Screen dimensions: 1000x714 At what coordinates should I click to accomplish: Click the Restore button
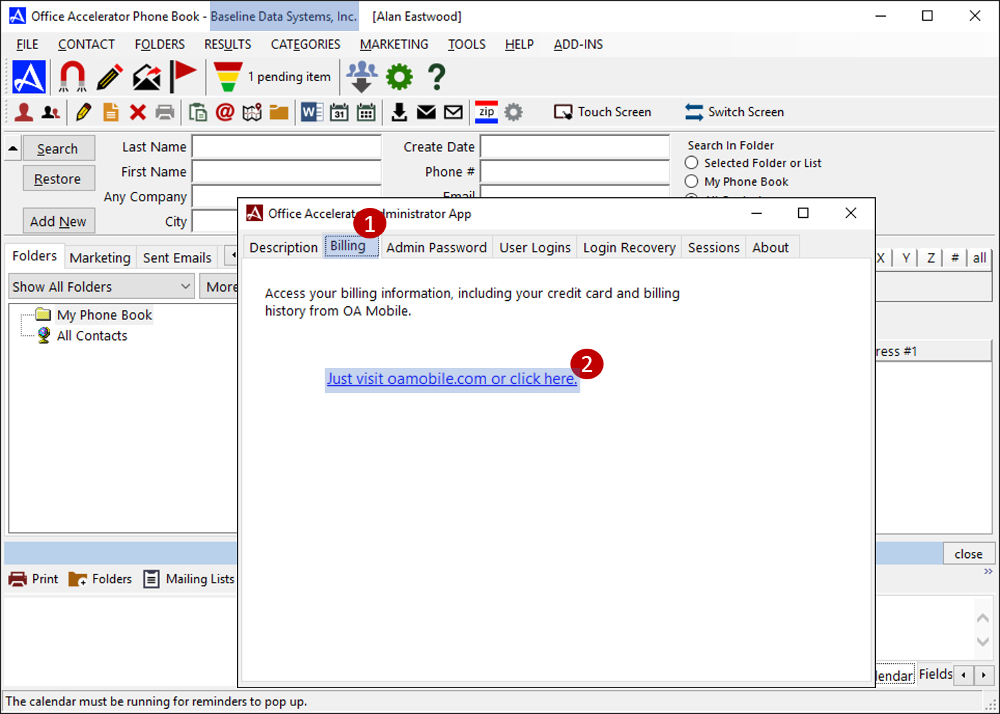tap(58, 178)
